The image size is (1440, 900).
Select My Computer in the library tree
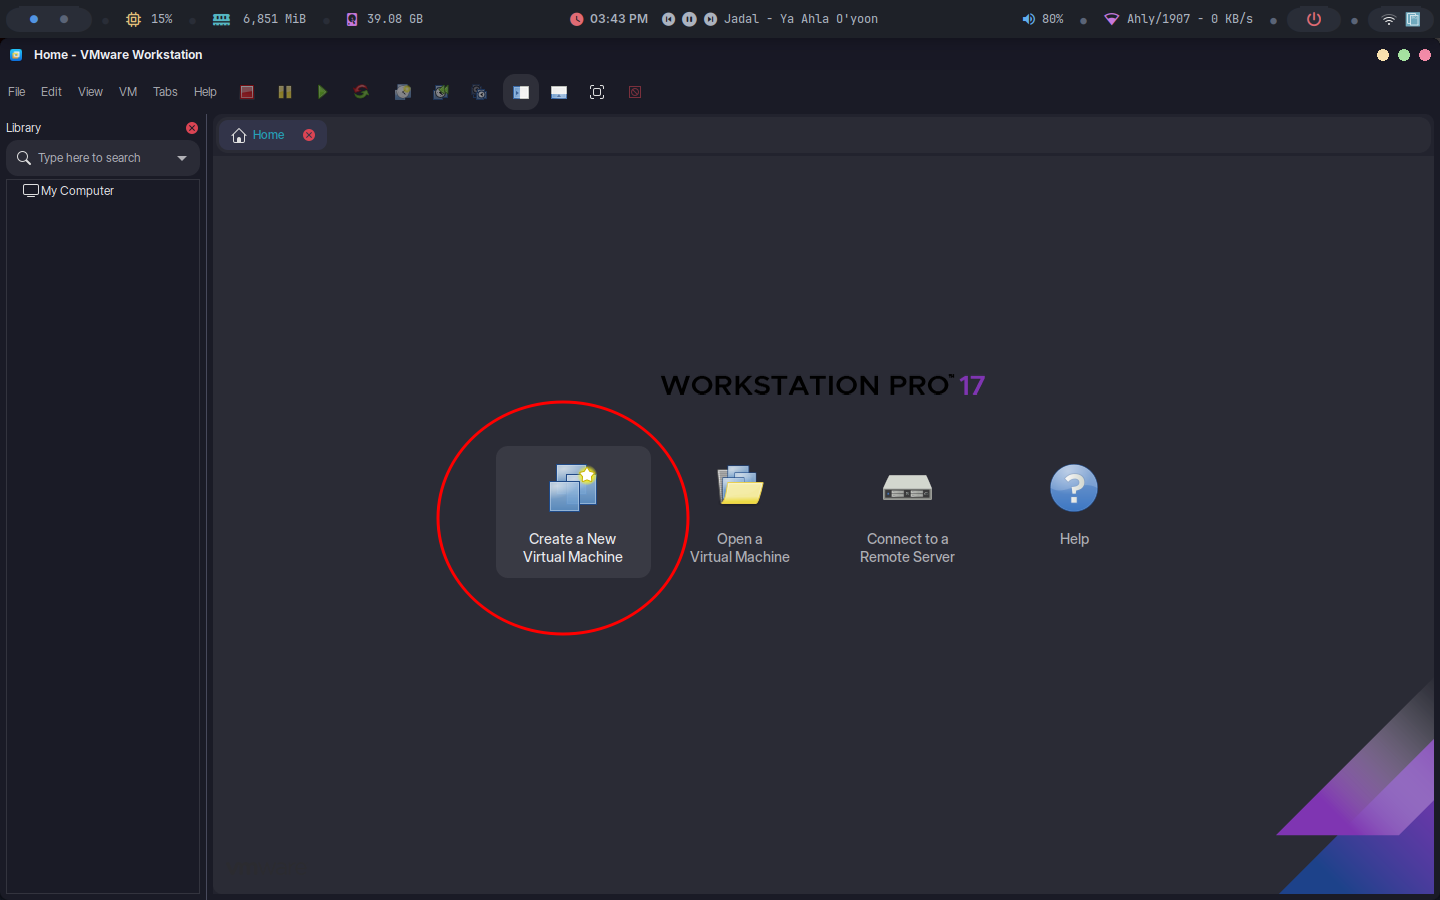(77, 191)
